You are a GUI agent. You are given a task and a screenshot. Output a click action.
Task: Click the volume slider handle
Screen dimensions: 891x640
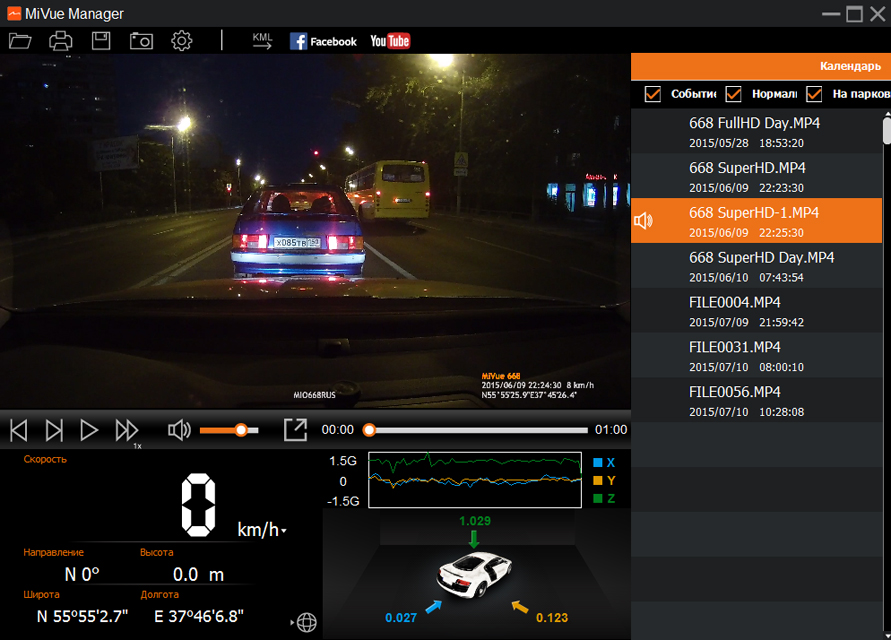pyautogui.click(x=241, y=430)
